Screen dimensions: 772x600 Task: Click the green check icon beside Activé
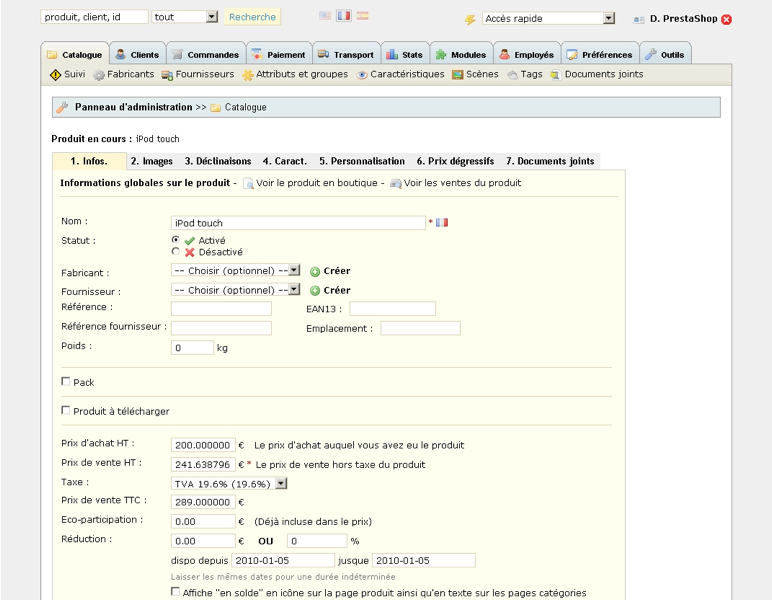[190, 241]
